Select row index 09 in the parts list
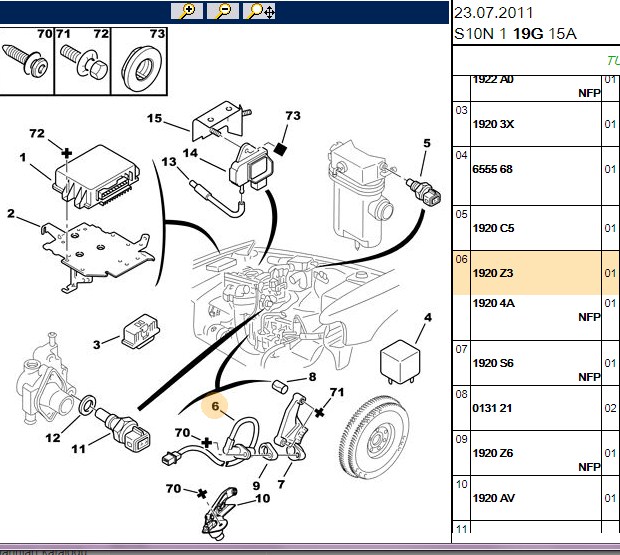The image size is (620, 555). 461,439
